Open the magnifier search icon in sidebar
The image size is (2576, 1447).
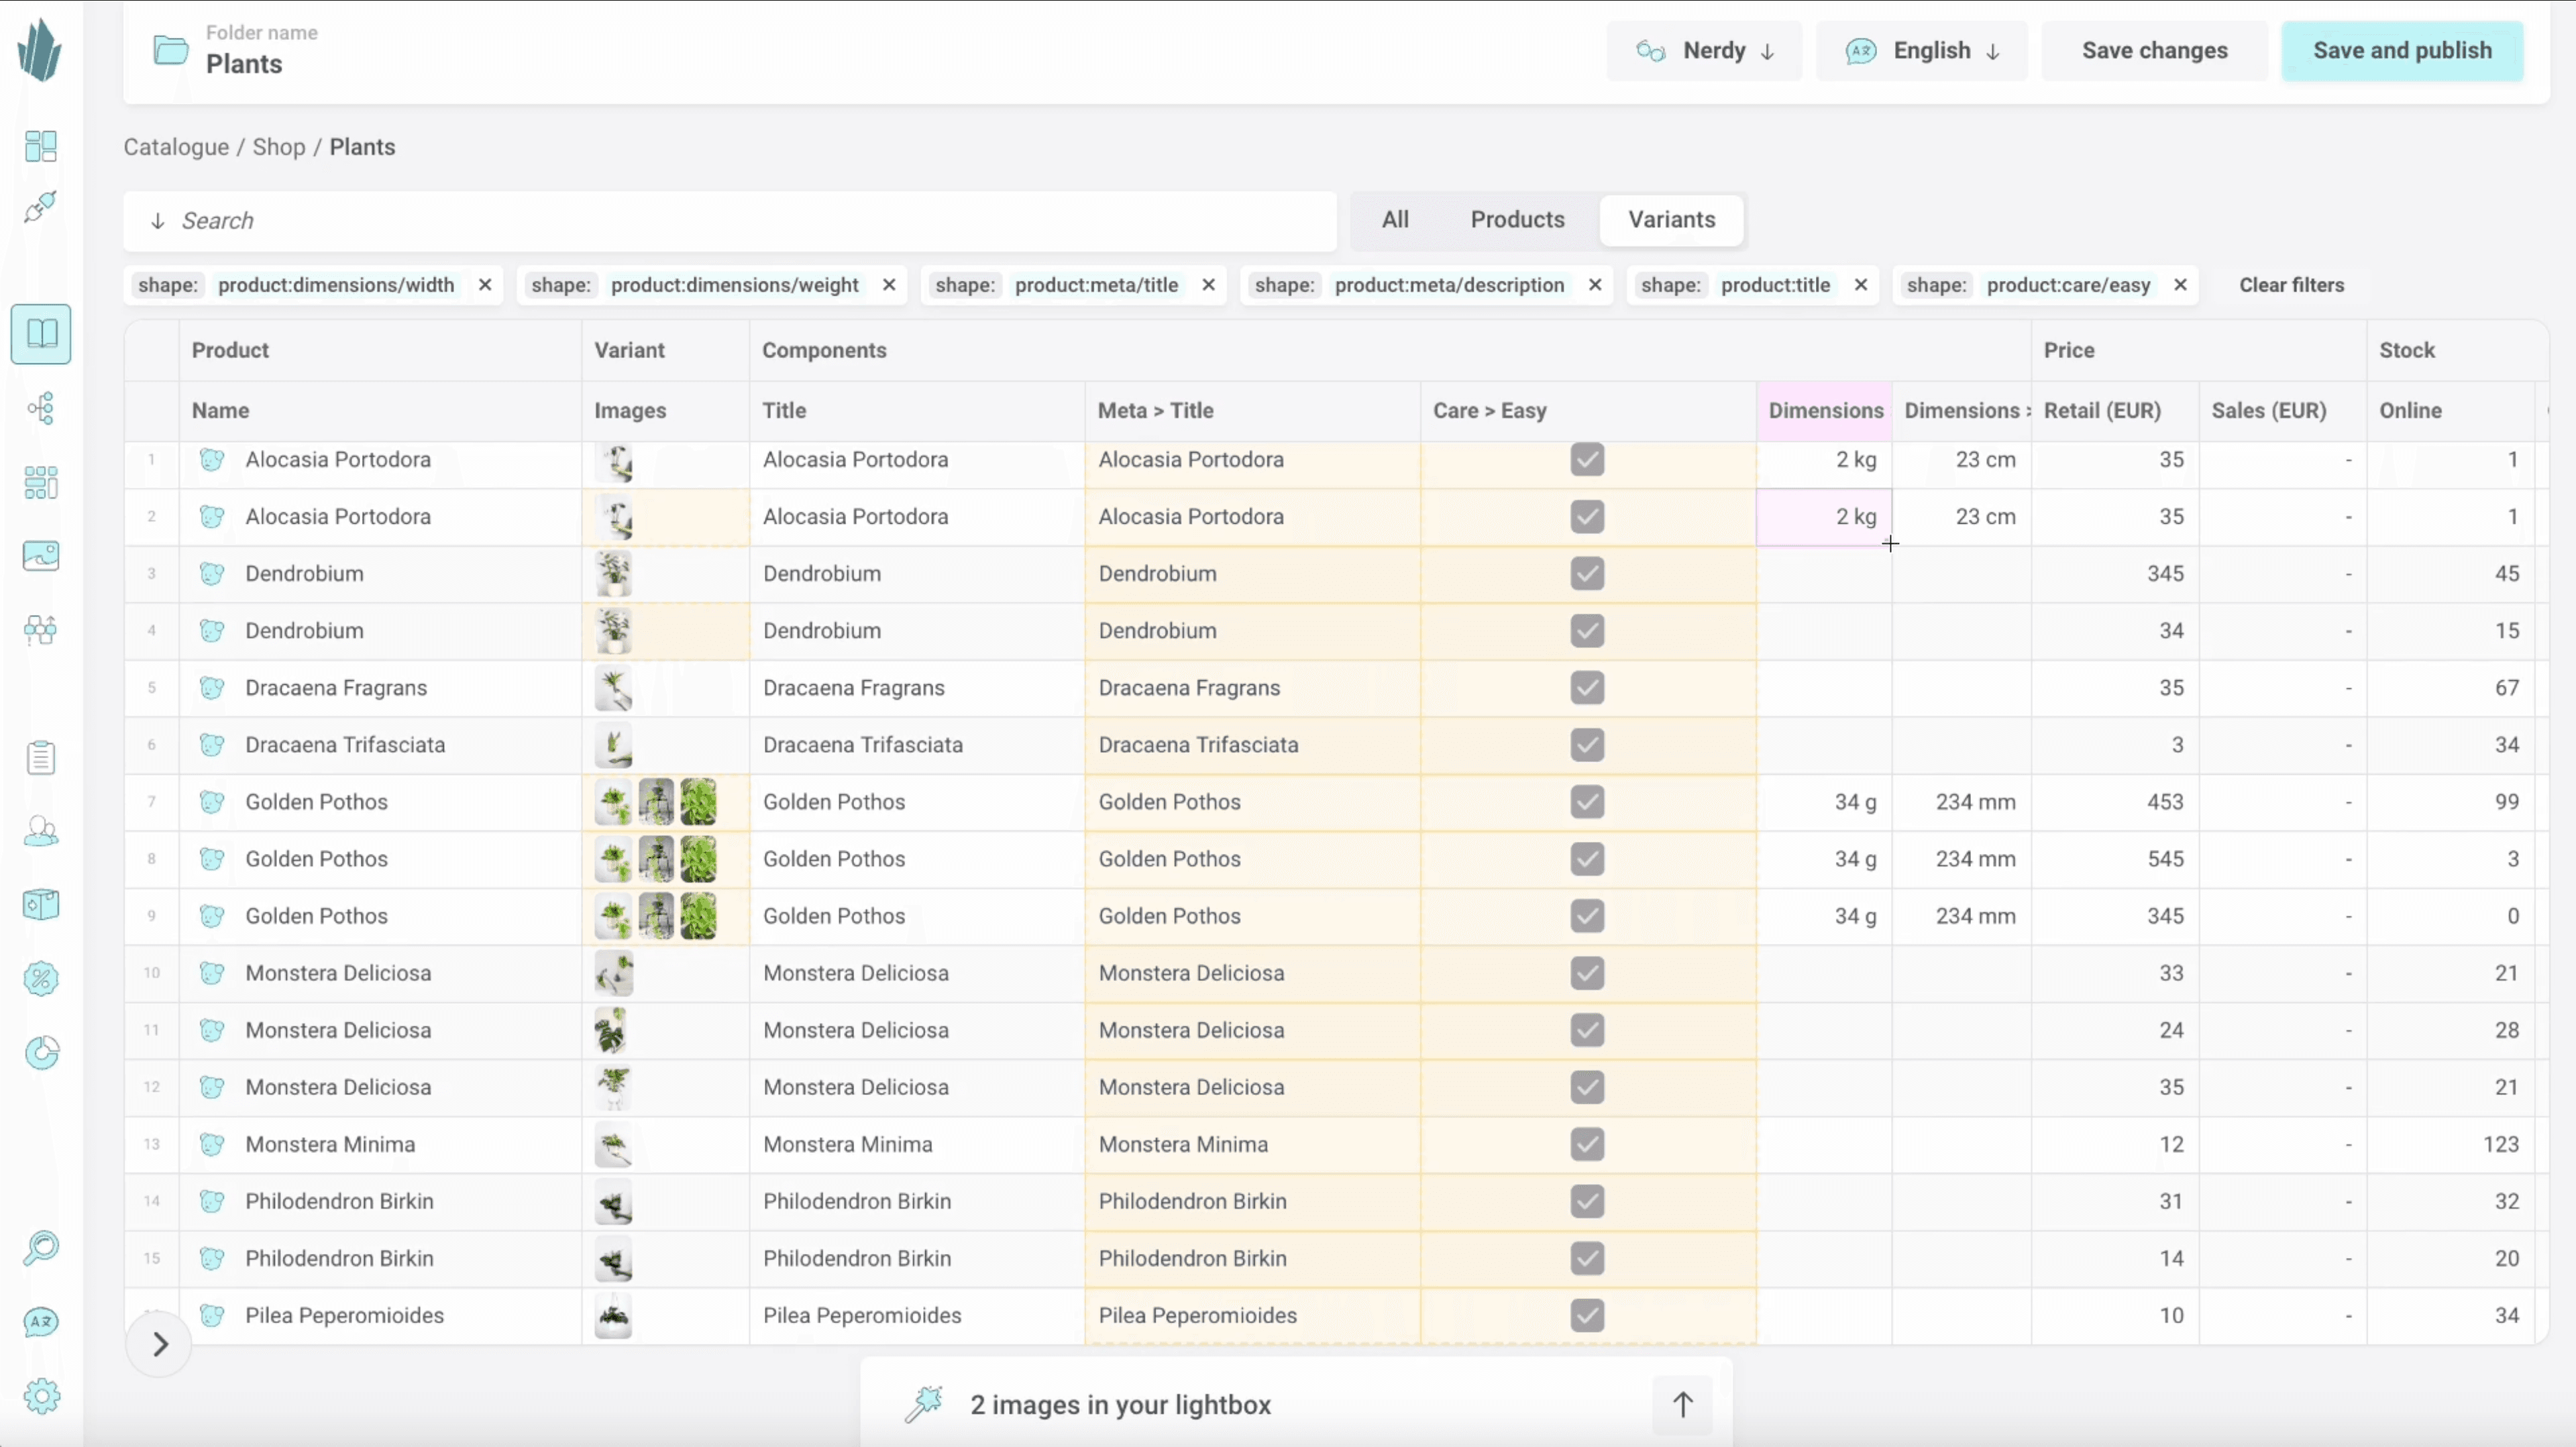[41, 1248]
